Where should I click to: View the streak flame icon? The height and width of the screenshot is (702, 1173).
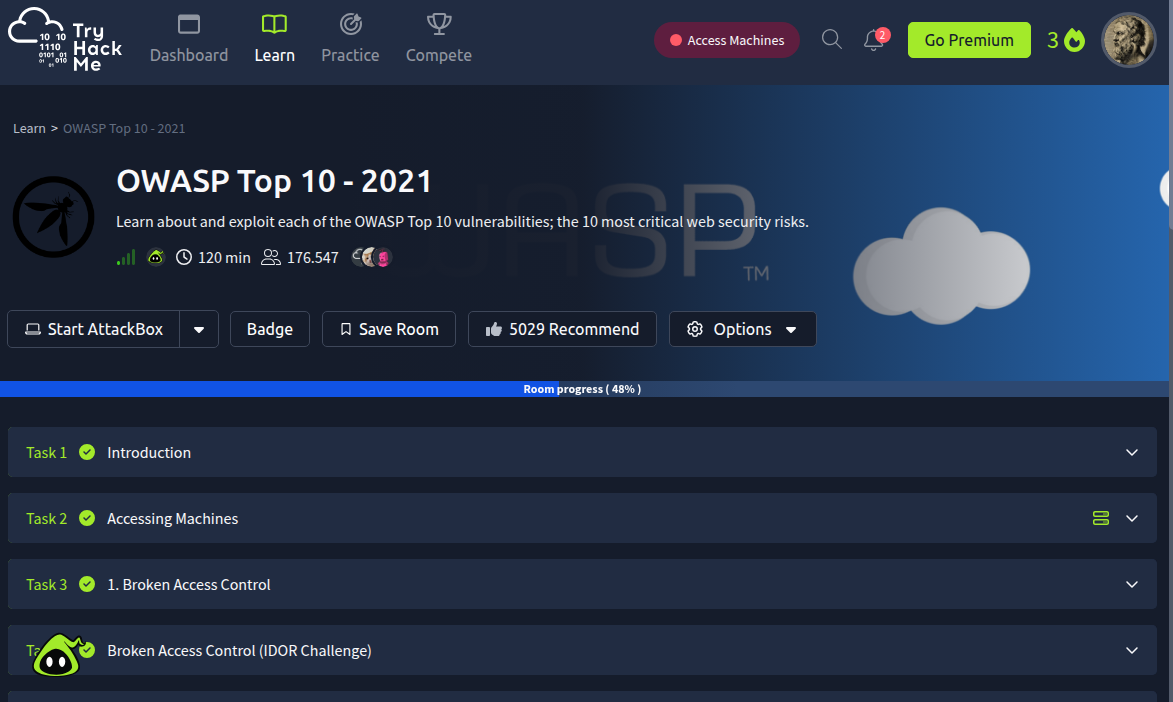coord(1074,40)
